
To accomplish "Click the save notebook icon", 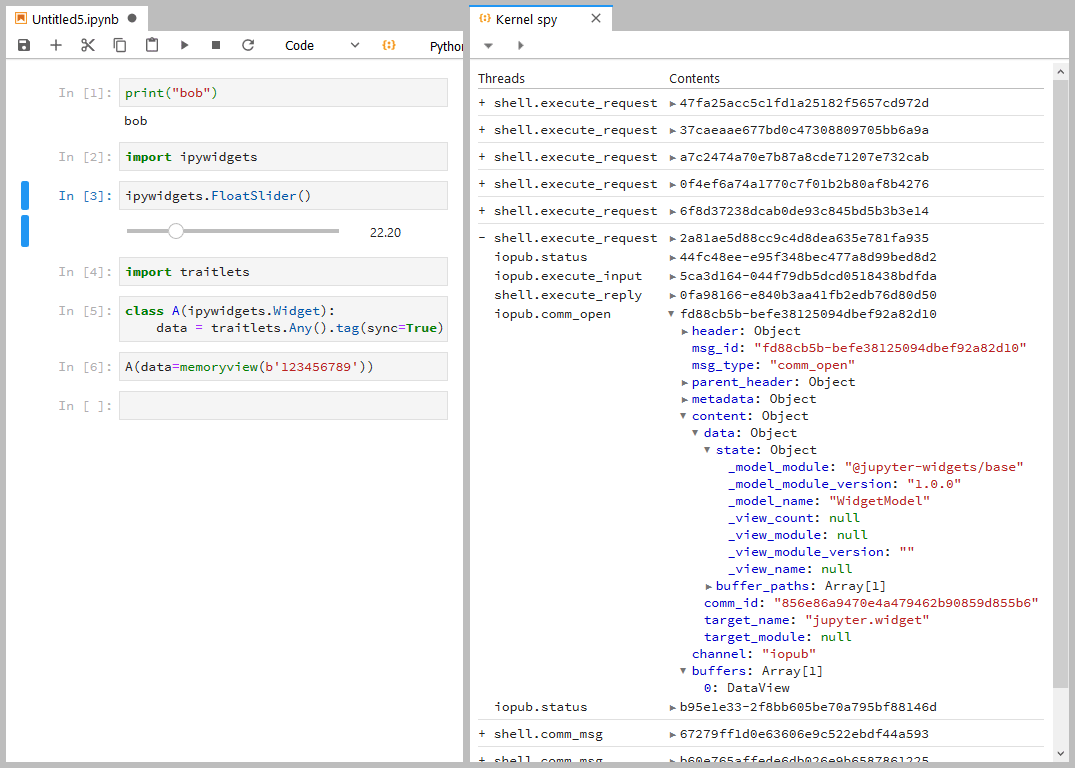I will pos(23,45).
